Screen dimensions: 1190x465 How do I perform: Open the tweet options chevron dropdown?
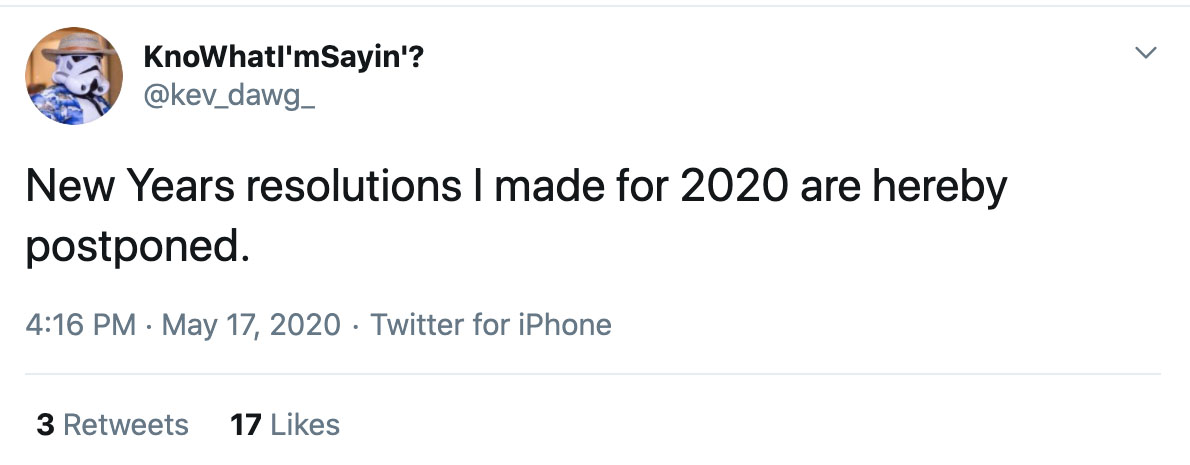coord(1147,52)
